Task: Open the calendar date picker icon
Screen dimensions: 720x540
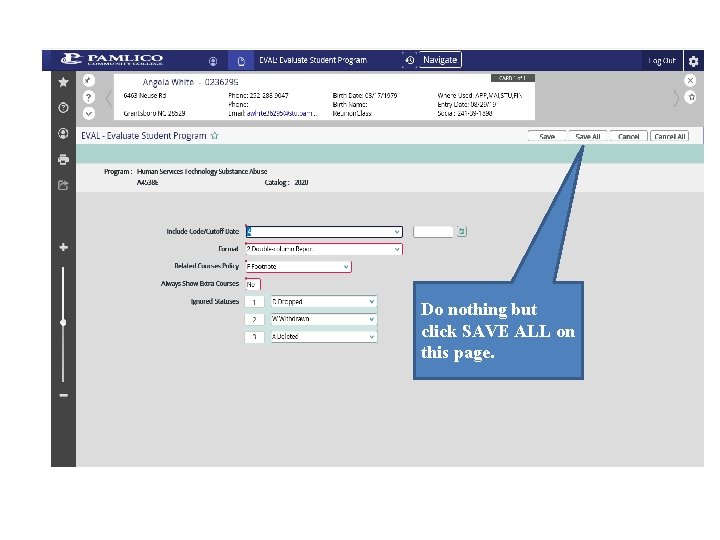Action: pyautogui.click(x=462, y=232)
